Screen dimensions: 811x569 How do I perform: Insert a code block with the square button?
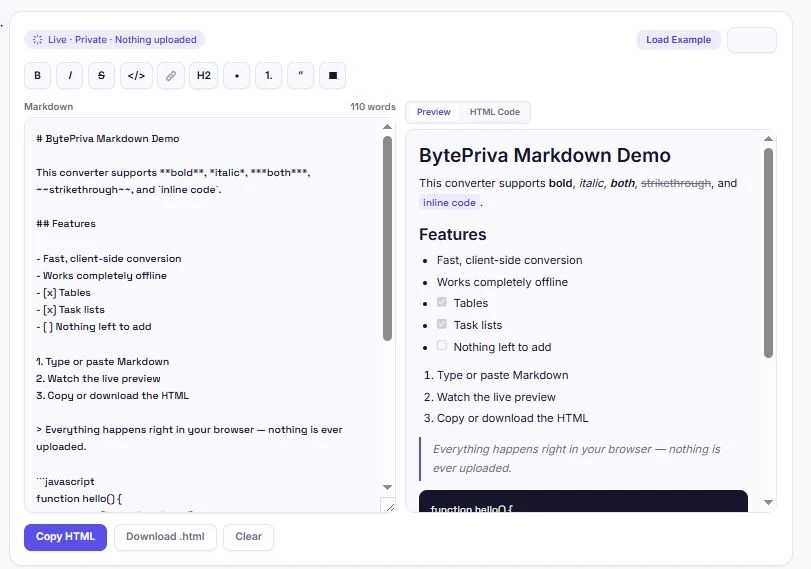coord(333,76)
